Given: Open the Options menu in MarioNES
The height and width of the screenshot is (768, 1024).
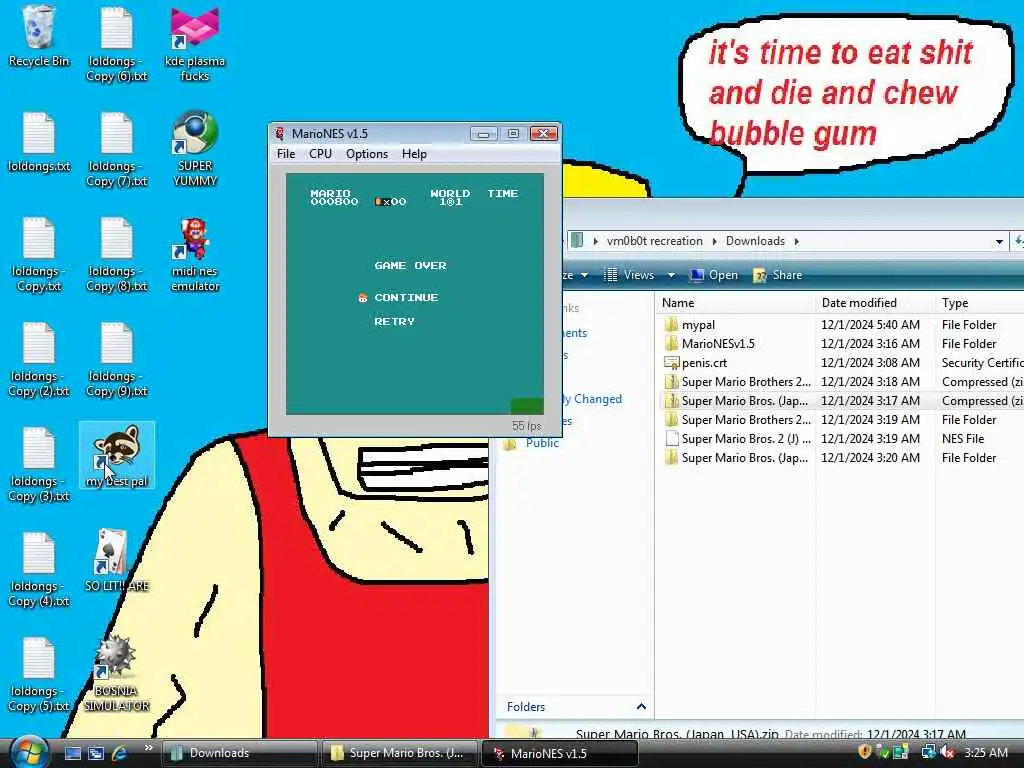Looking at the screenshot, I should [367, 153].
